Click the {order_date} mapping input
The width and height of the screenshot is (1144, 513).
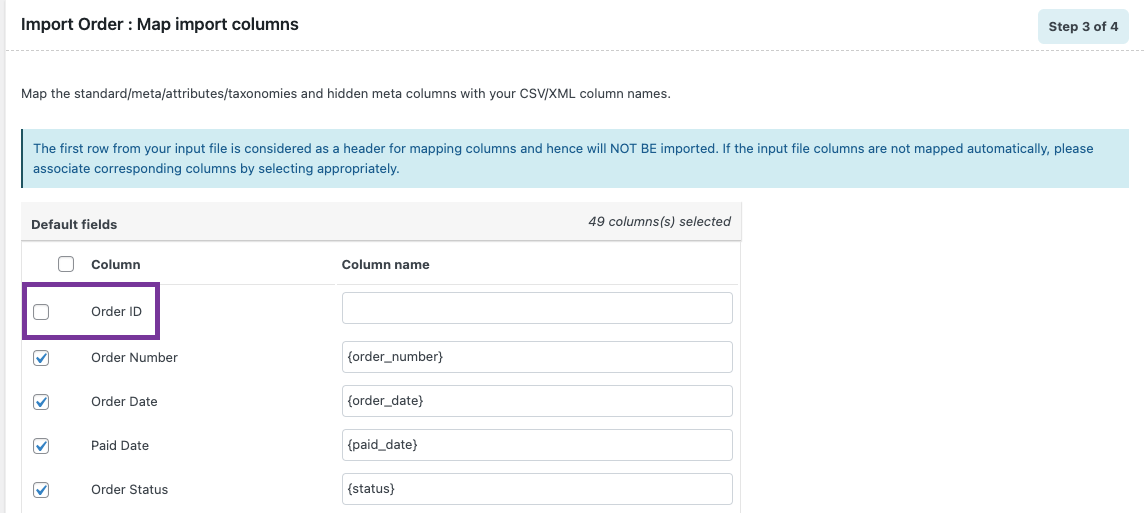[537, 401]
